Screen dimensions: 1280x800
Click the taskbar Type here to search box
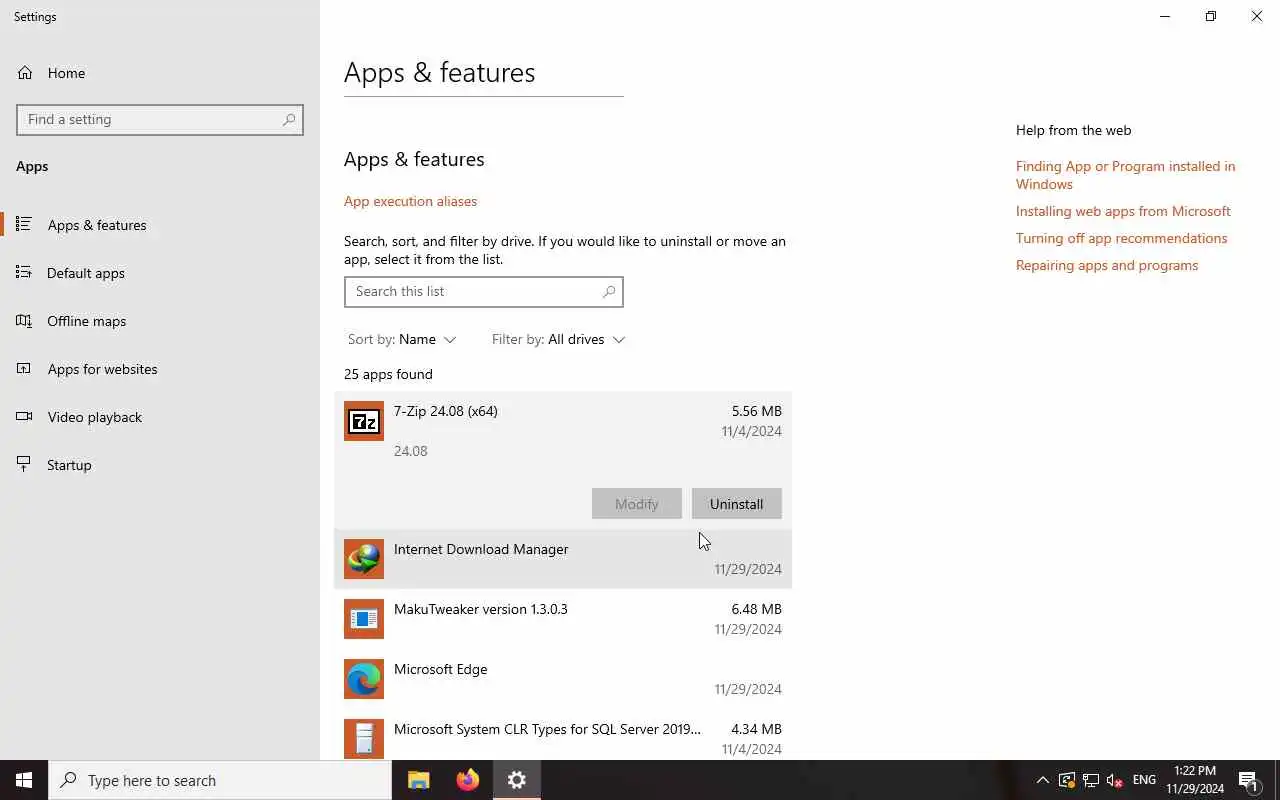(x=220, y=780)
